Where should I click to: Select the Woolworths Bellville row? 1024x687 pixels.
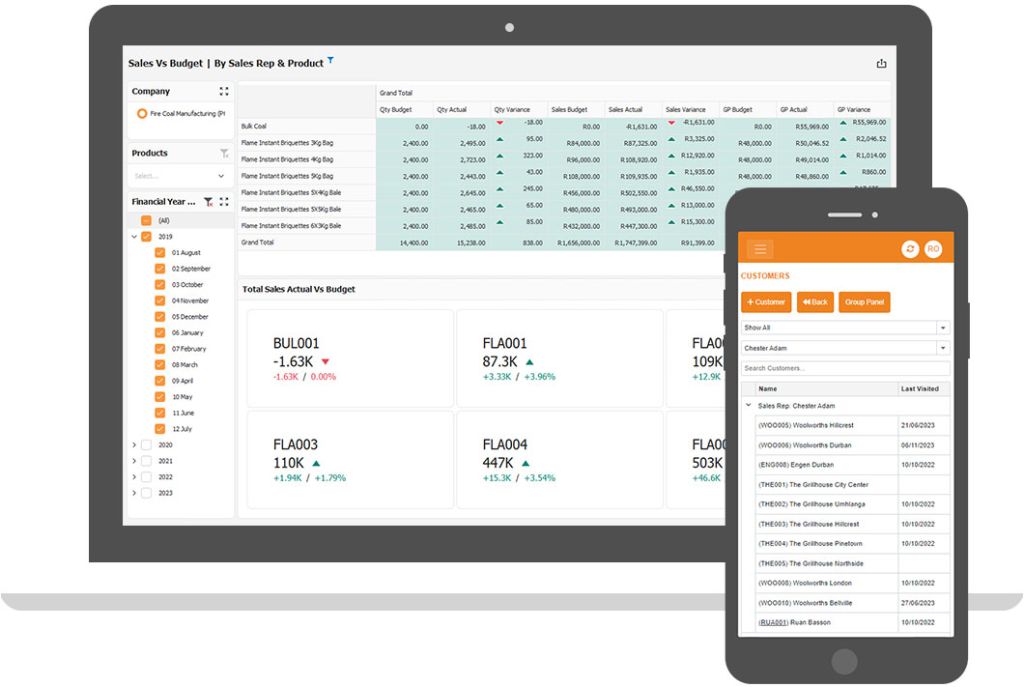pyautogui.click(x=852, y=603)
